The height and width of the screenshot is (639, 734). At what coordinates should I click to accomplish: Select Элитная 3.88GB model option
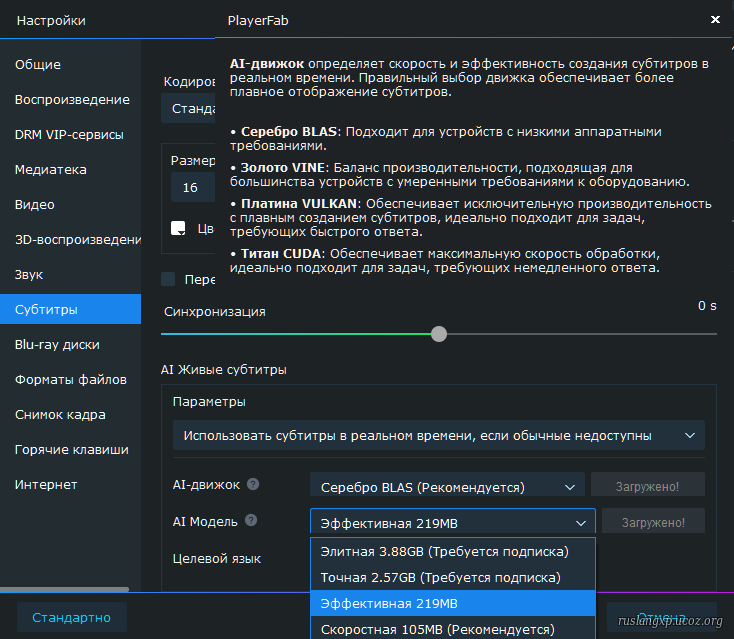(444, 552)
